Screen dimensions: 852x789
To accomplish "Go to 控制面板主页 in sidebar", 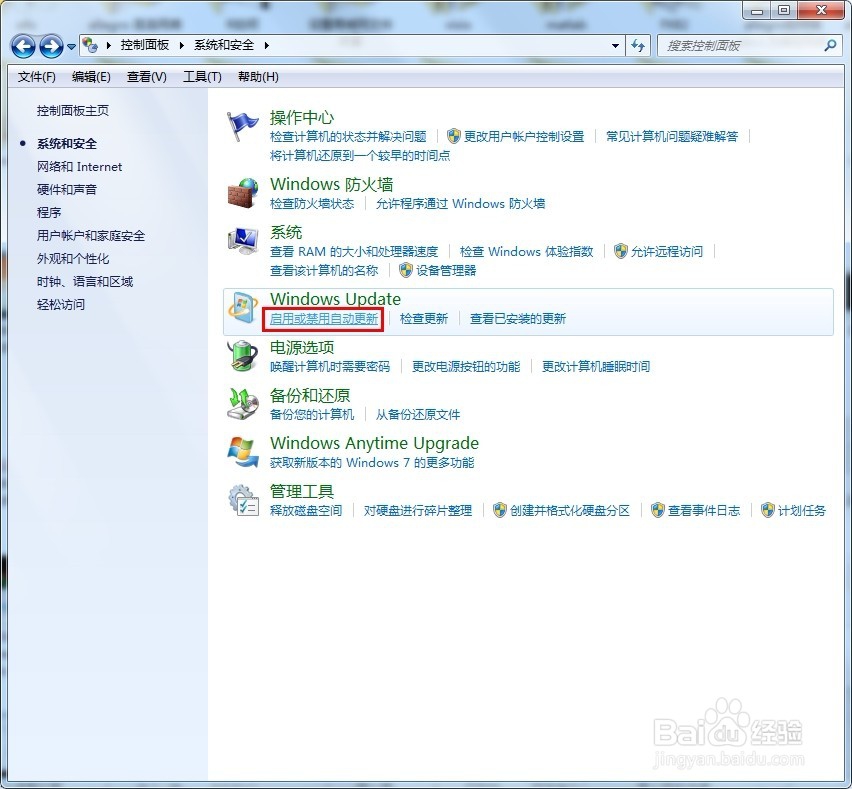I will [73, 111].
